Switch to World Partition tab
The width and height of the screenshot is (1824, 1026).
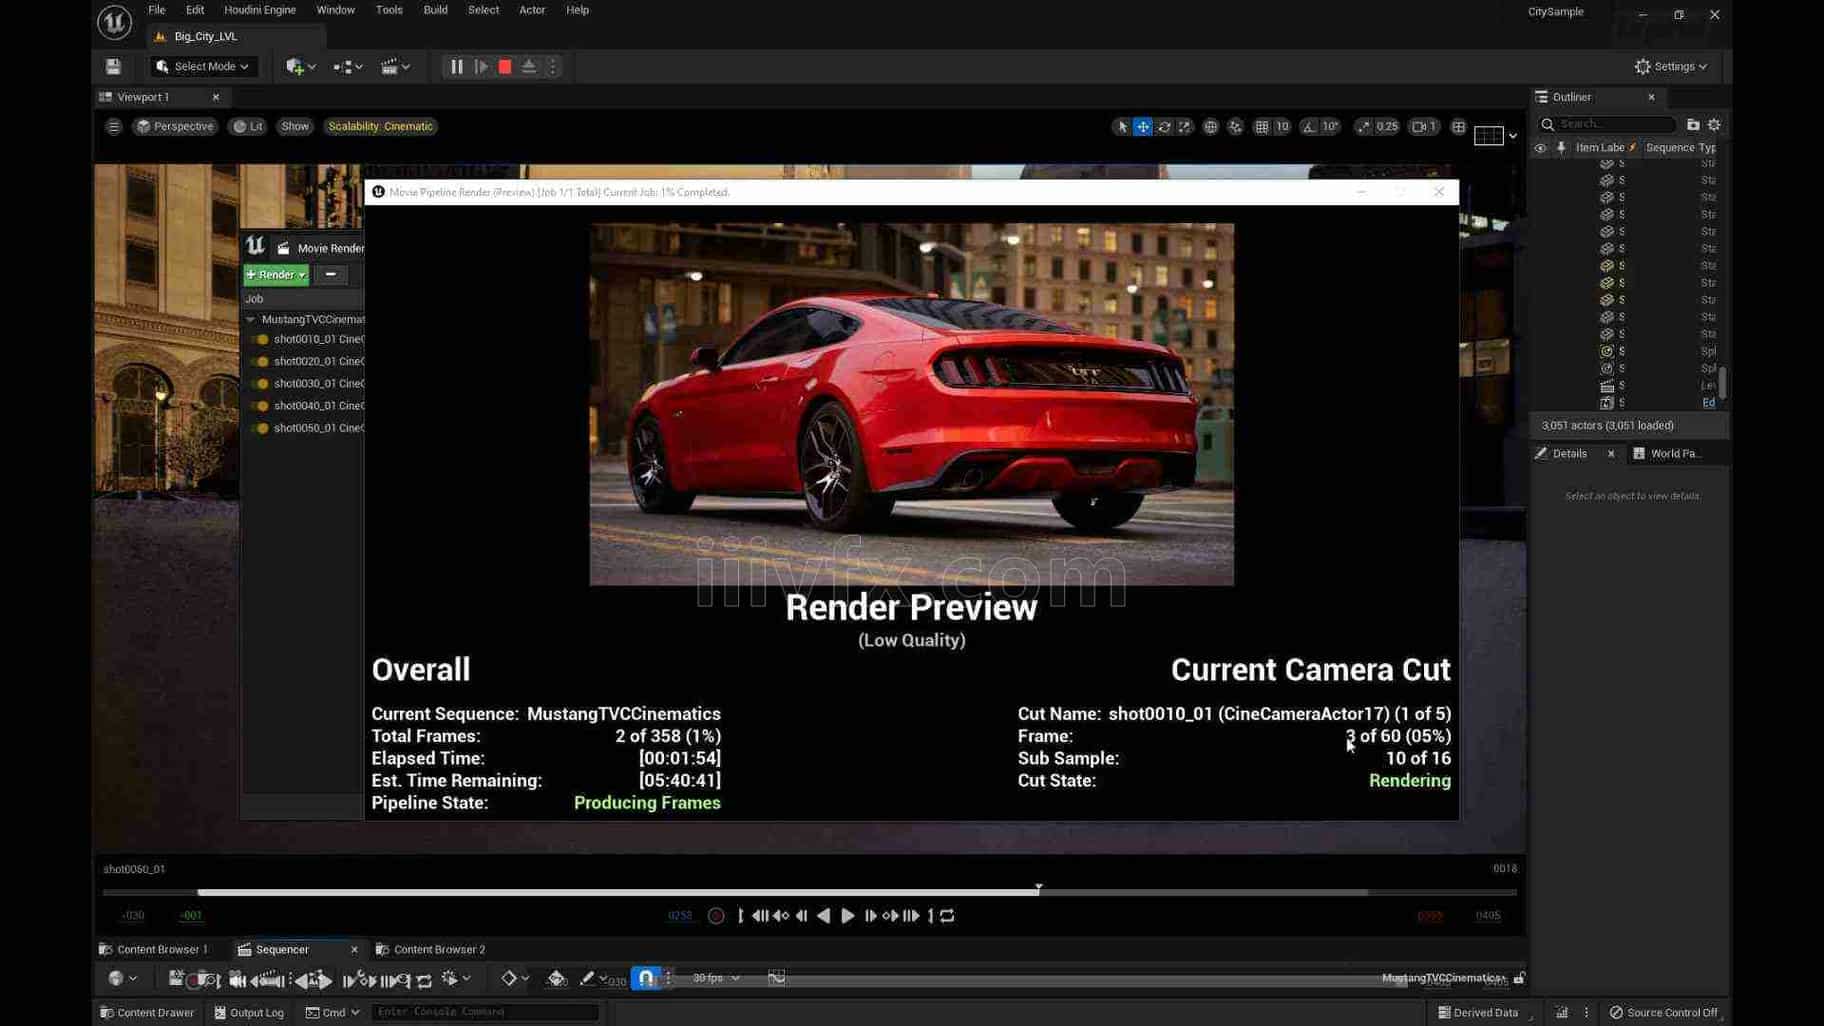(1667, 454)
